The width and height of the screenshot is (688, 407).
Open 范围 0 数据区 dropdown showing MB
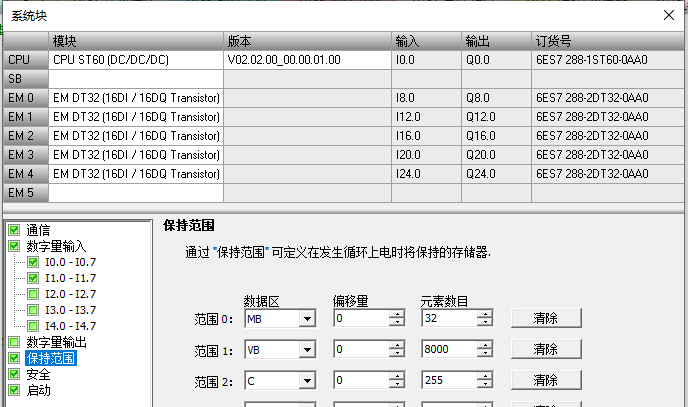(x=306, y=319)
